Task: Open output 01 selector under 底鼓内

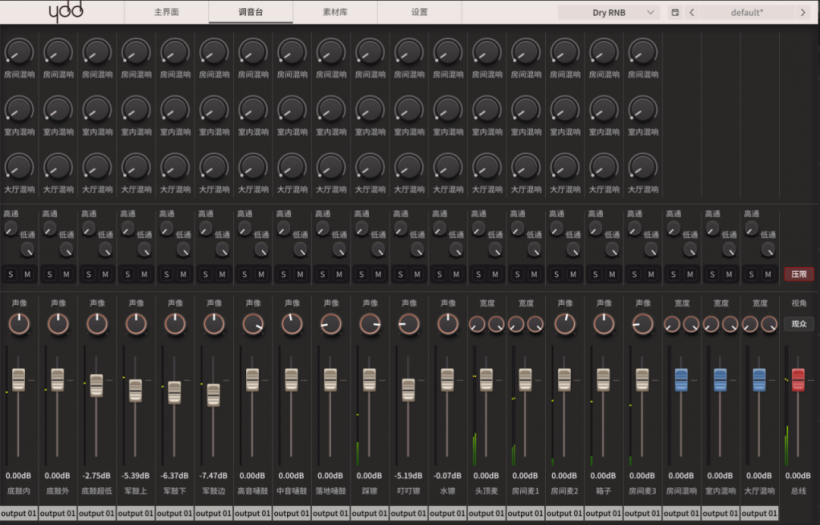Action: [x=19, y=514]
